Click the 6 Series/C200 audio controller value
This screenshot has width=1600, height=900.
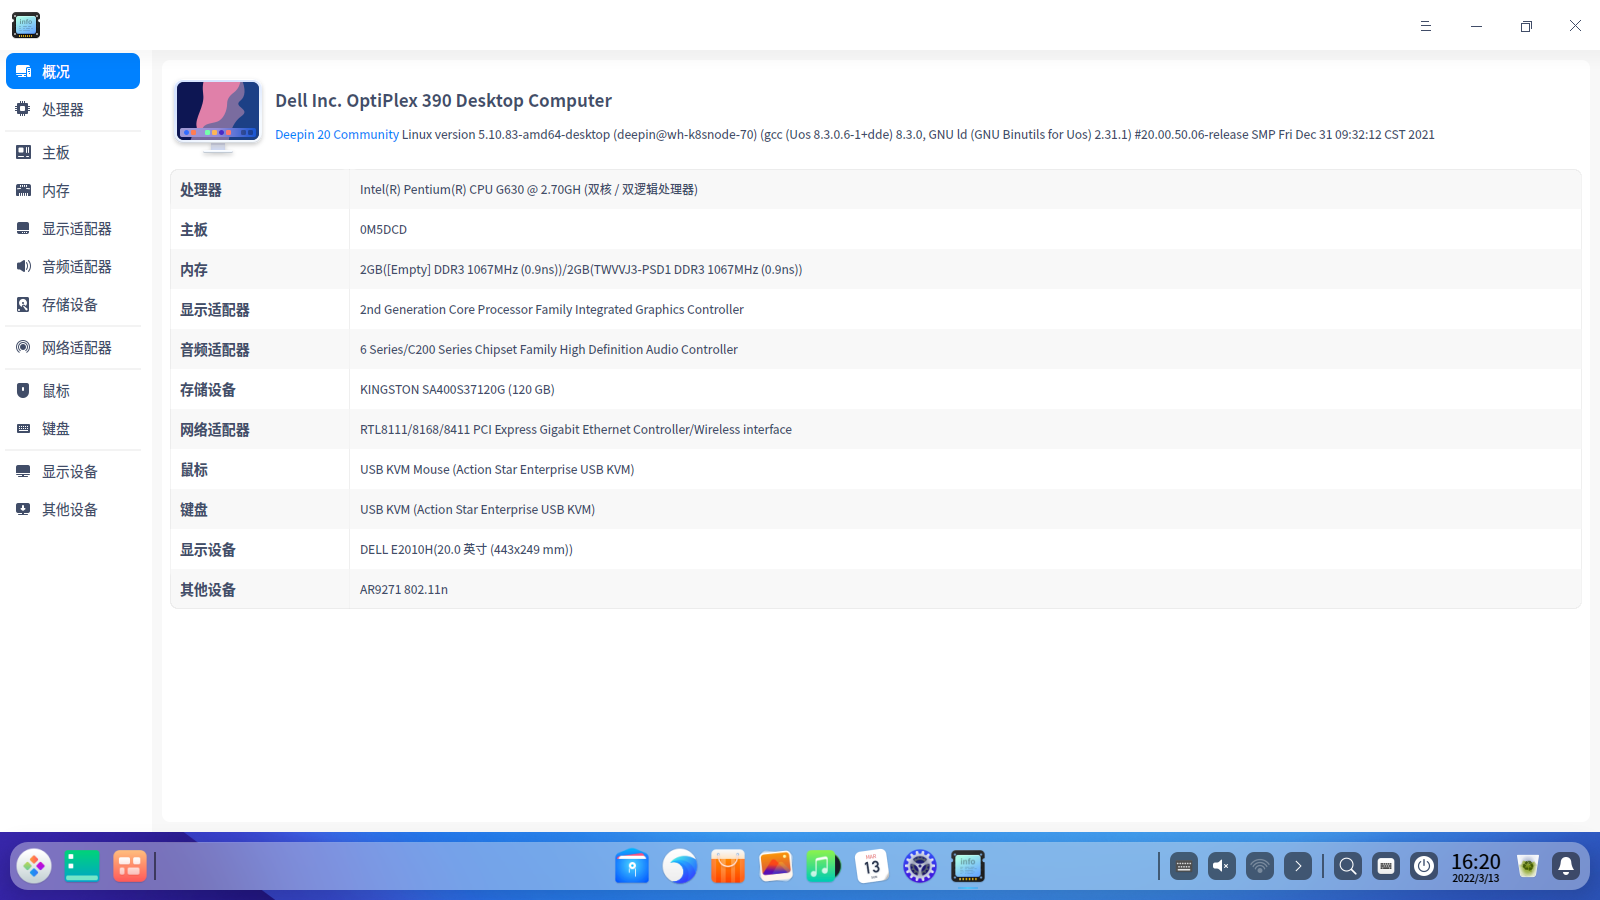[549, 349]
